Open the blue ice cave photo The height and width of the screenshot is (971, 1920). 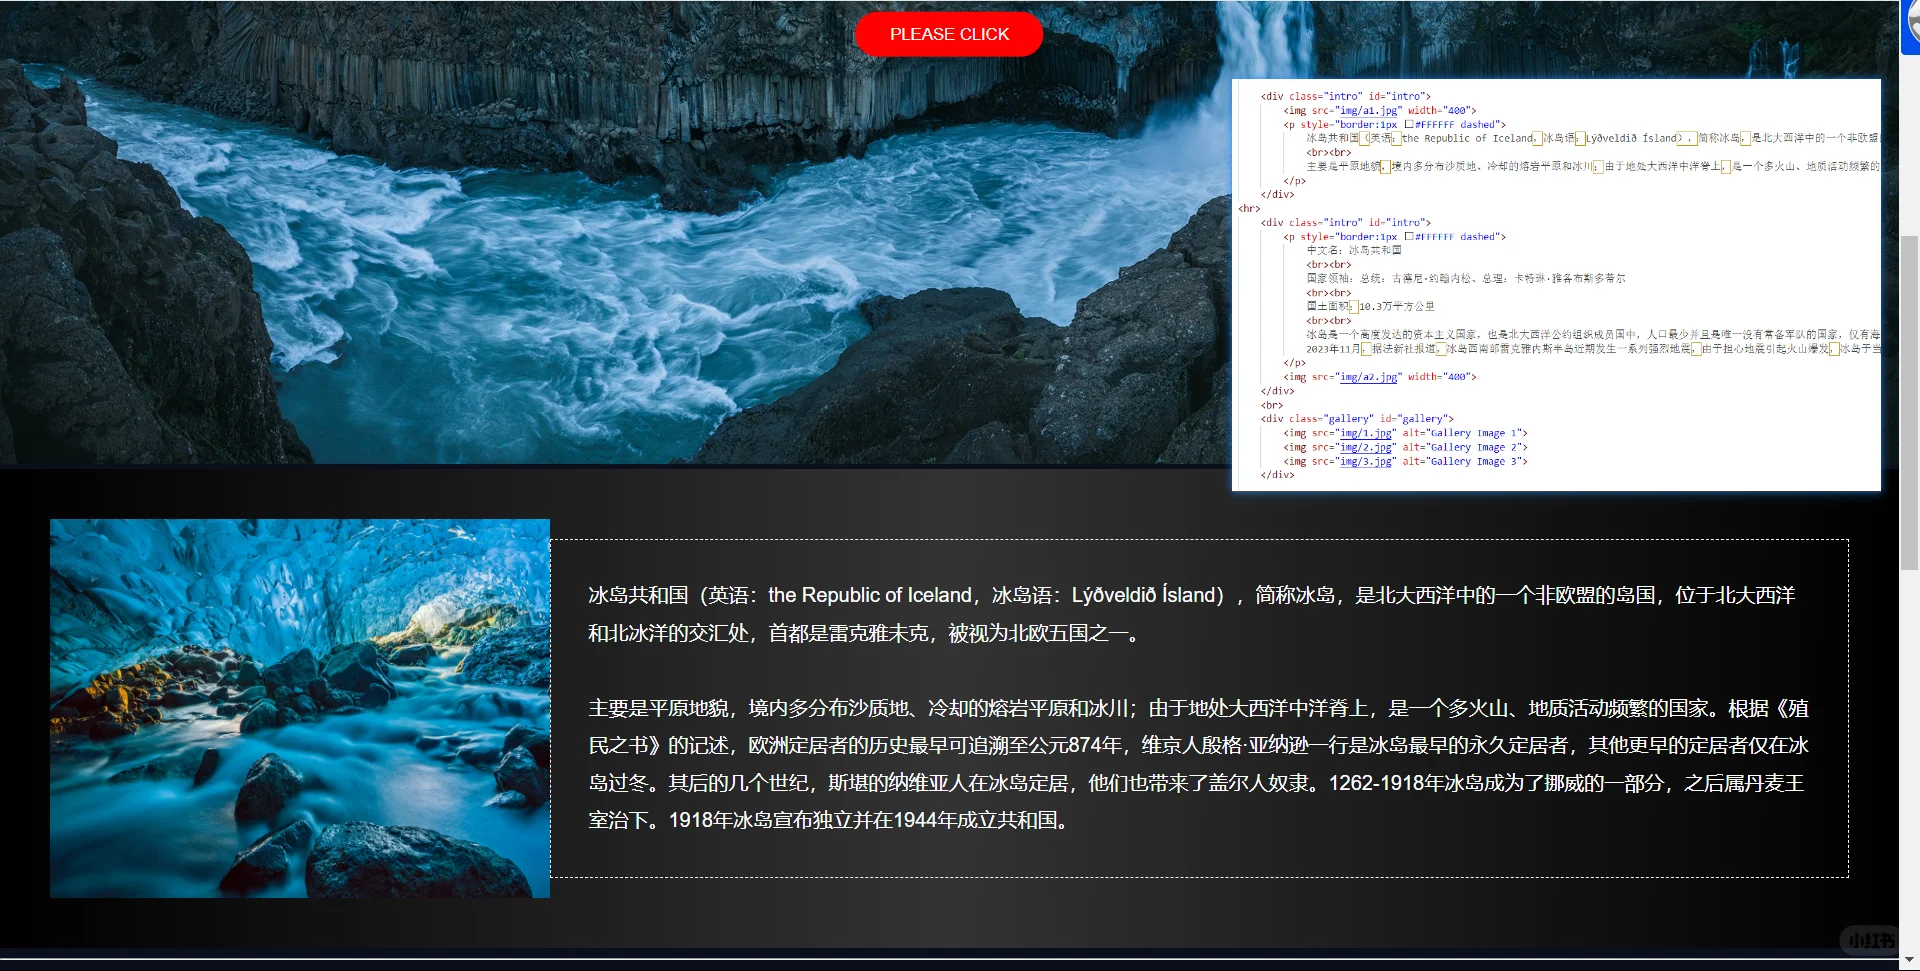coord(300,708)
